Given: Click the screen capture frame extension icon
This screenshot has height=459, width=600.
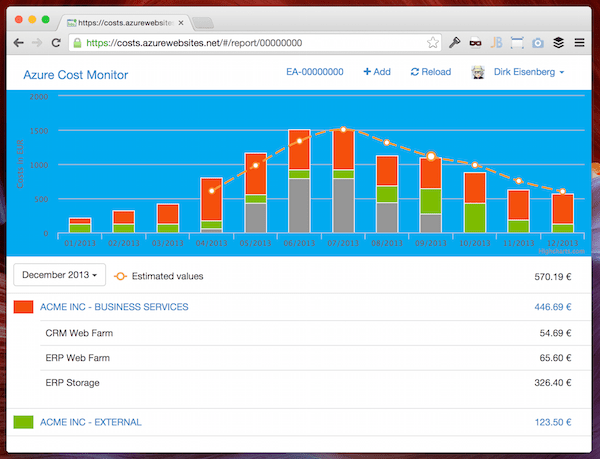Looking at the screenshot, I should tap(517, 42).
